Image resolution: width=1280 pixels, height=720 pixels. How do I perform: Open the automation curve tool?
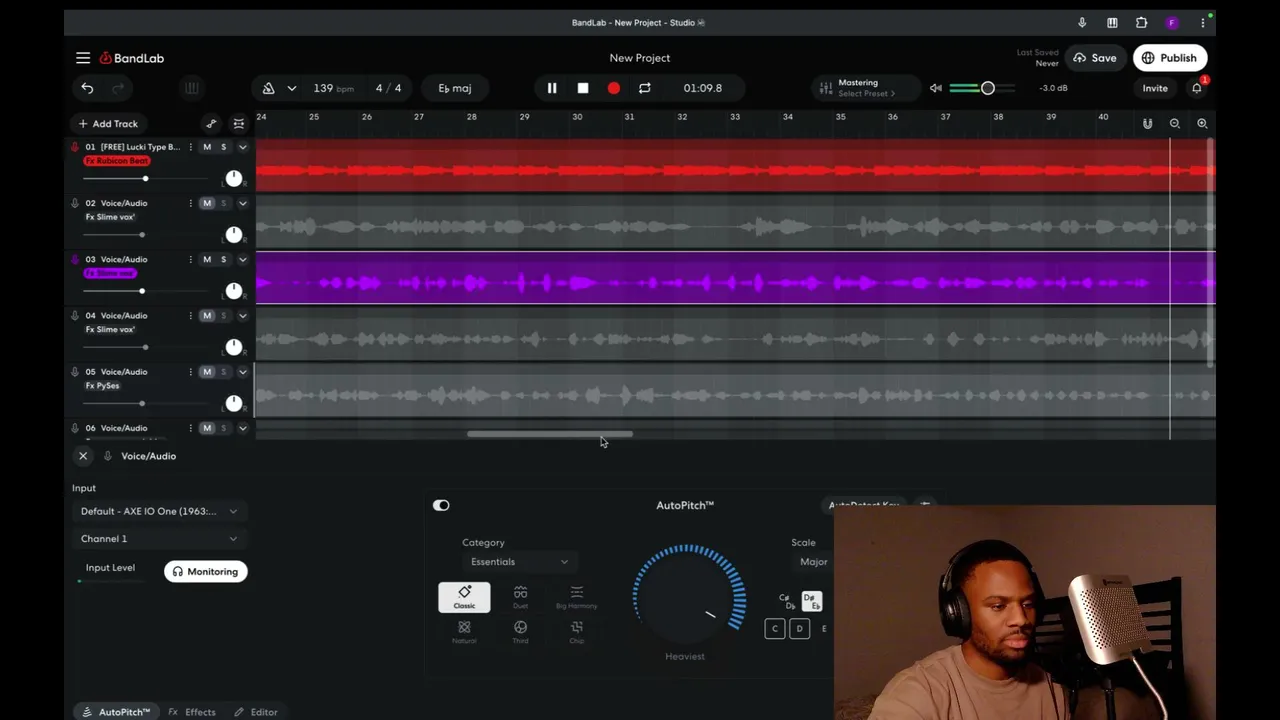211,124
